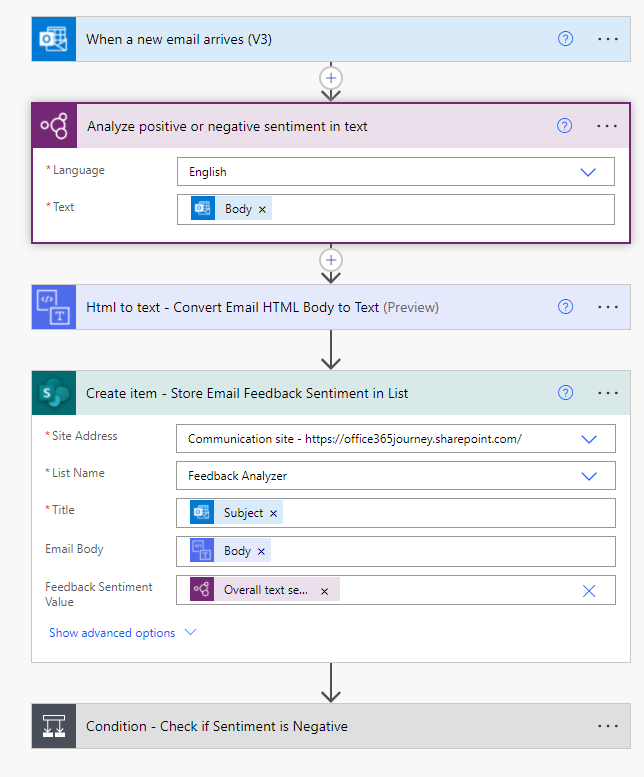Expand the English language dropdown

(x=395, y=172)
